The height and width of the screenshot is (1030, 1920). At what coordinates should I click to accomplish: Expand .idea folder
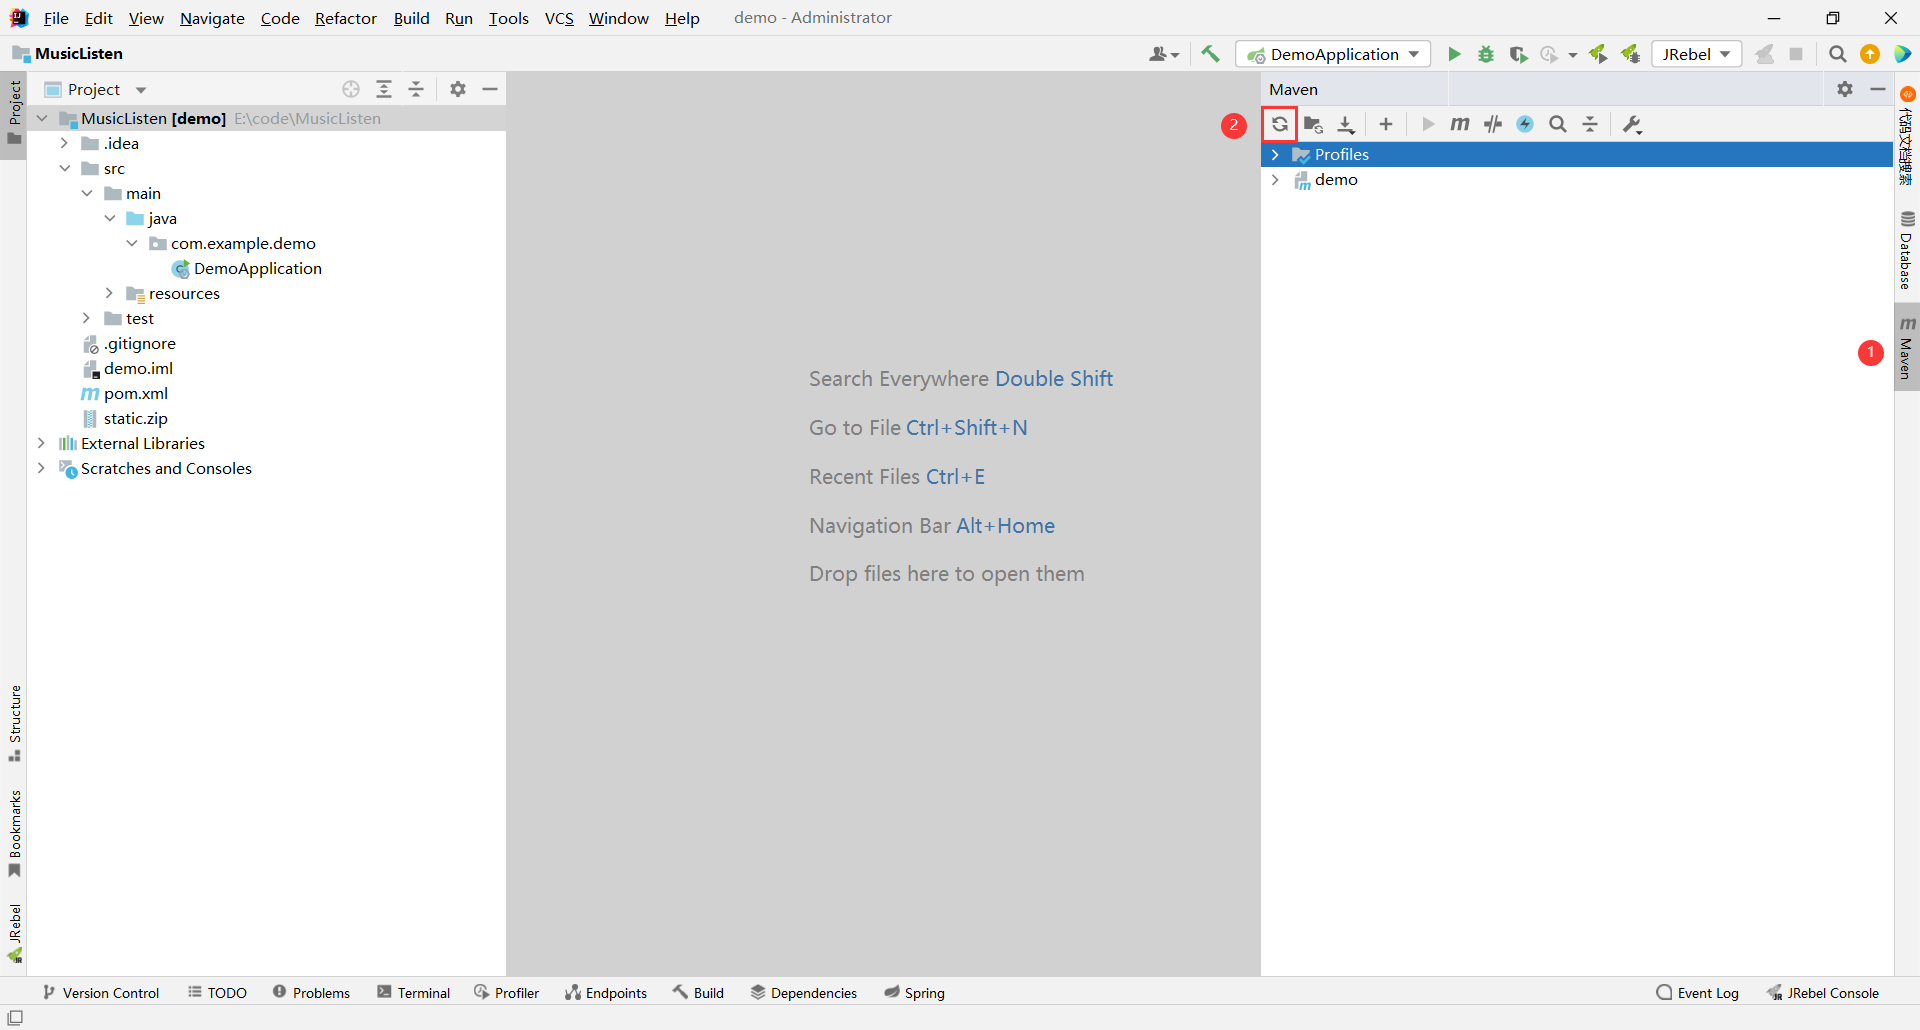pos(64,143)
